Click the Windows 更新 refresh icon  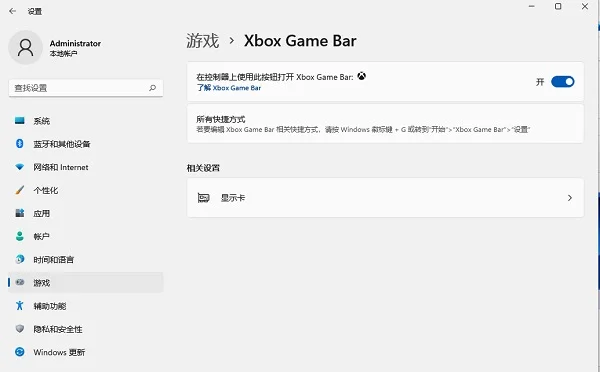tap(20, 352)
